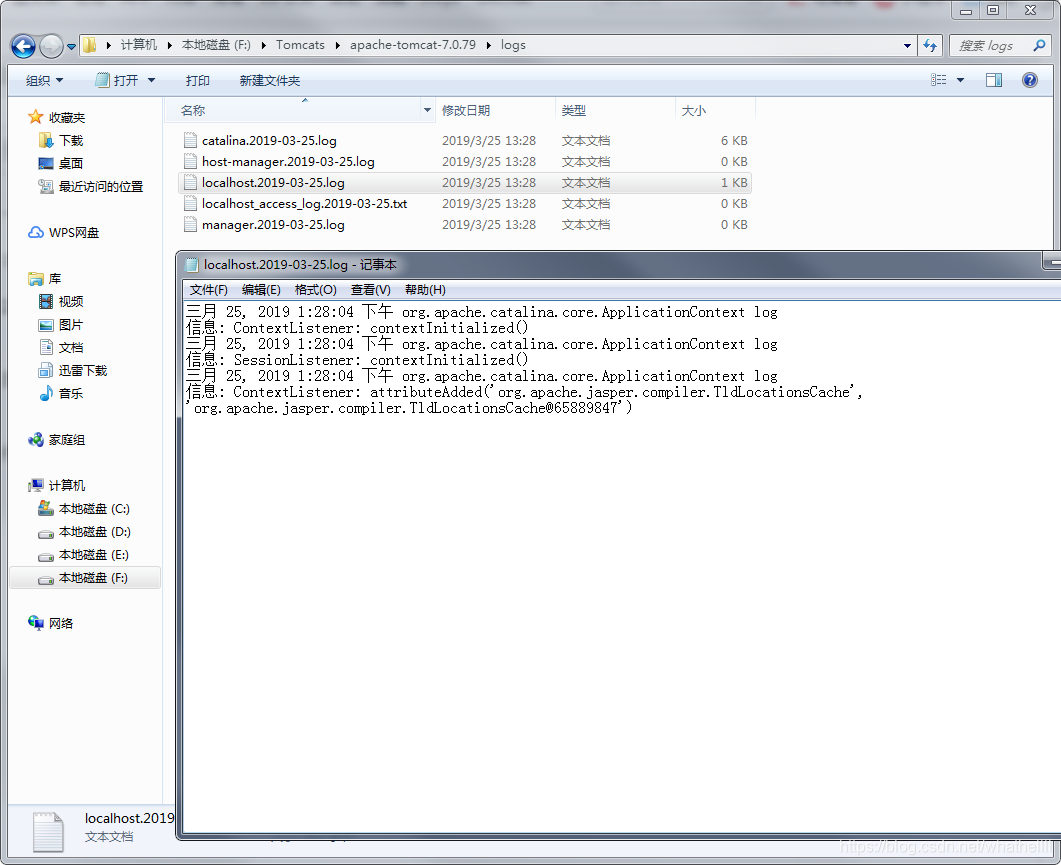Open the 视频 library

71,302
